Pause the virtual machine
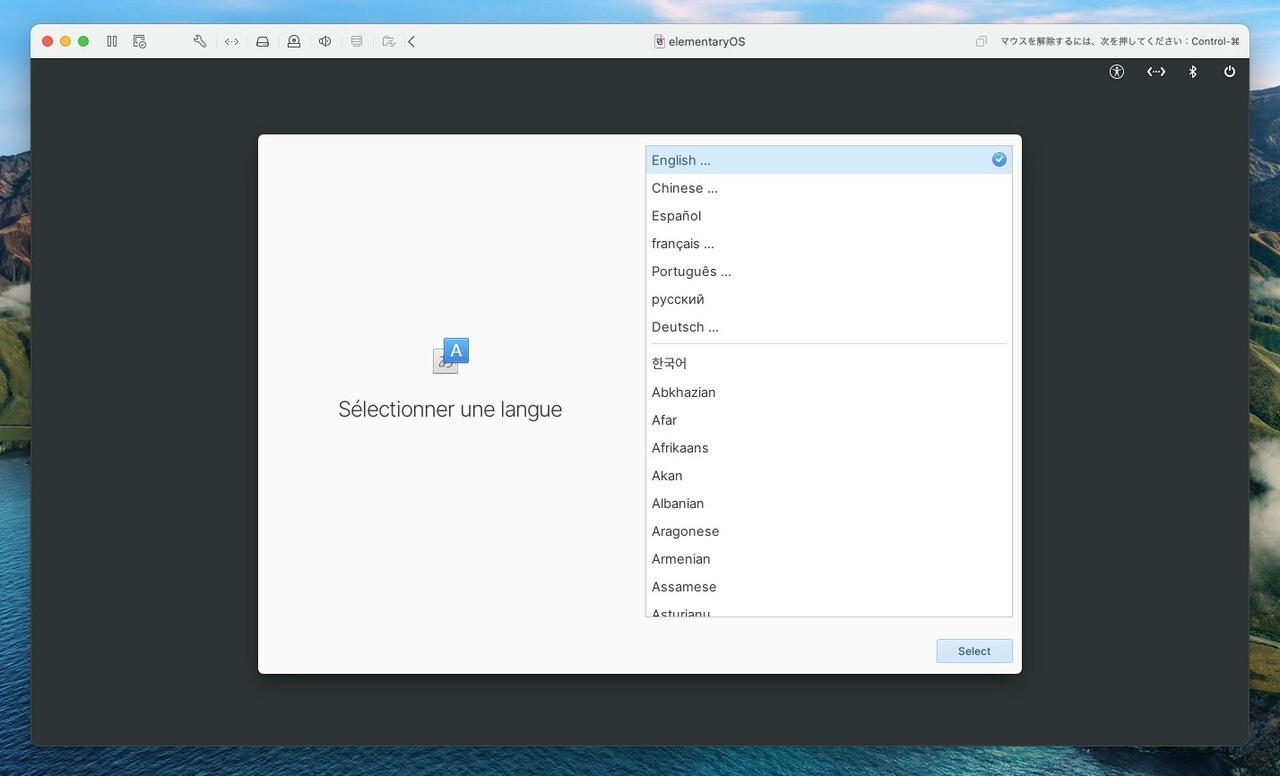This screenshot has width=1280, height=776. pos(112,41)
